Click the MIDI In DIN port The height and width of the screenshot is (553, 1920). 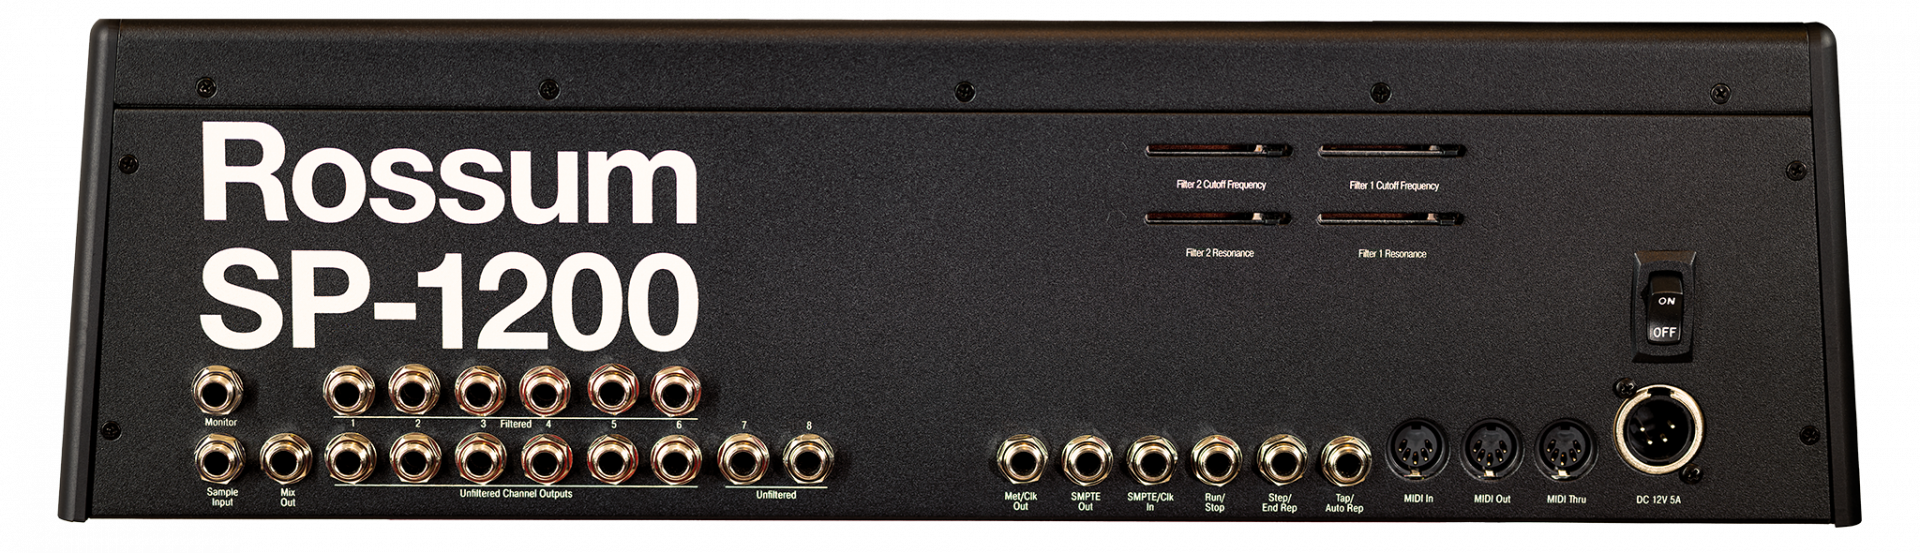[1417, 449]
